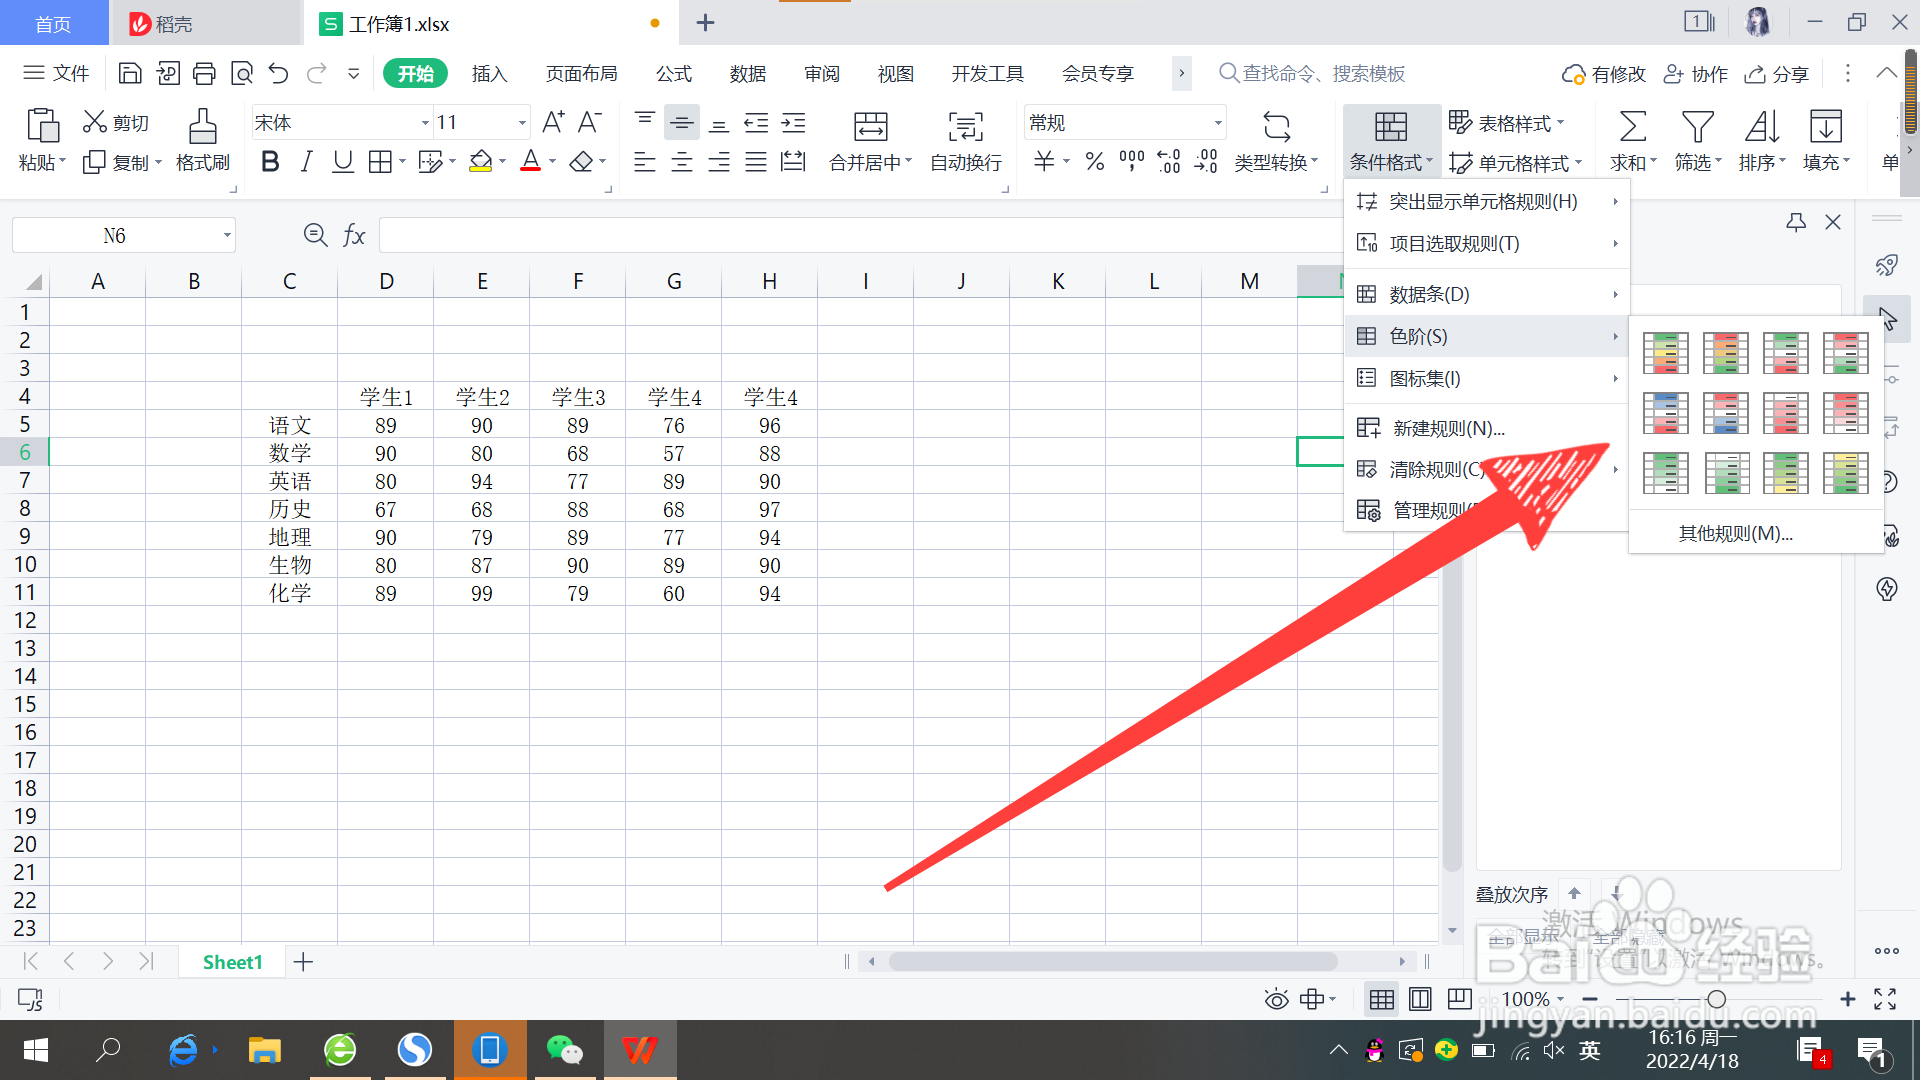This screenshot has height=1080, width=1920.
Task: Open the Page Layout ribbon tab
Action: pos(581,74)
